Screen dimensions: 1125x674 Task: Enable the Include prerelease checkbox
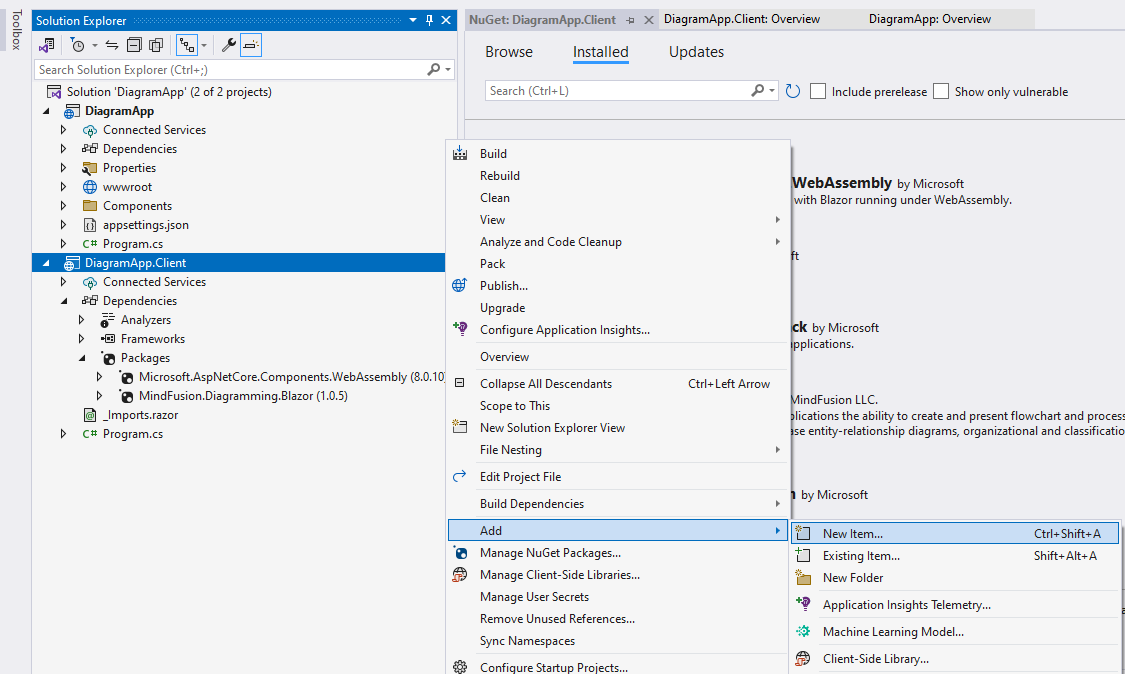(818, 91)
